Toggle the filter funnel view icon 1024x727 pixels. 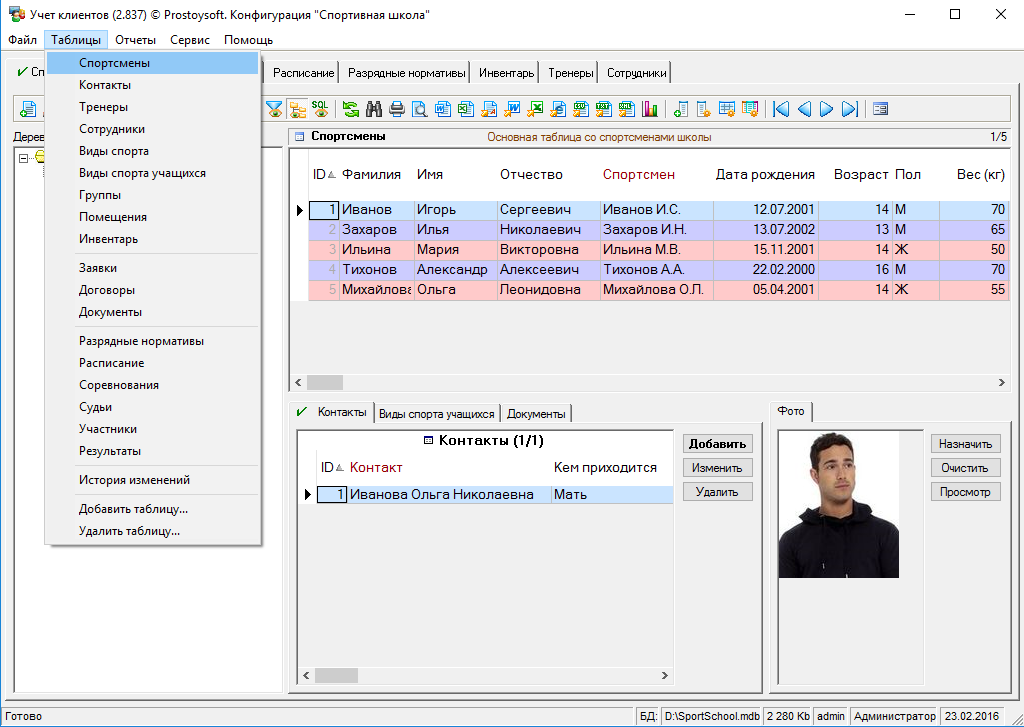tap(274, 109)
